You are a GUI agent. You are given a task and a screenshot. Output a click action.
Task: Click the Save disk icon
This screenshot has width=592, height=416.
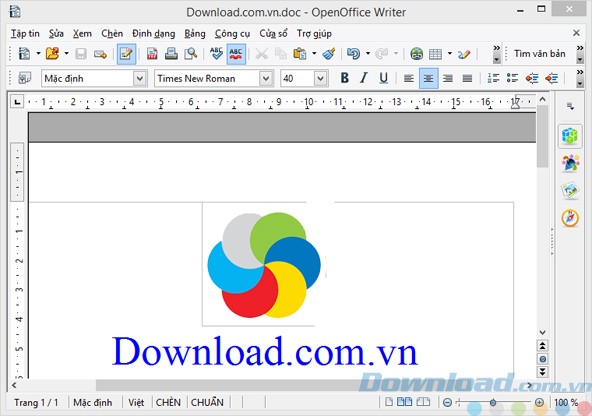coord(81,54)
